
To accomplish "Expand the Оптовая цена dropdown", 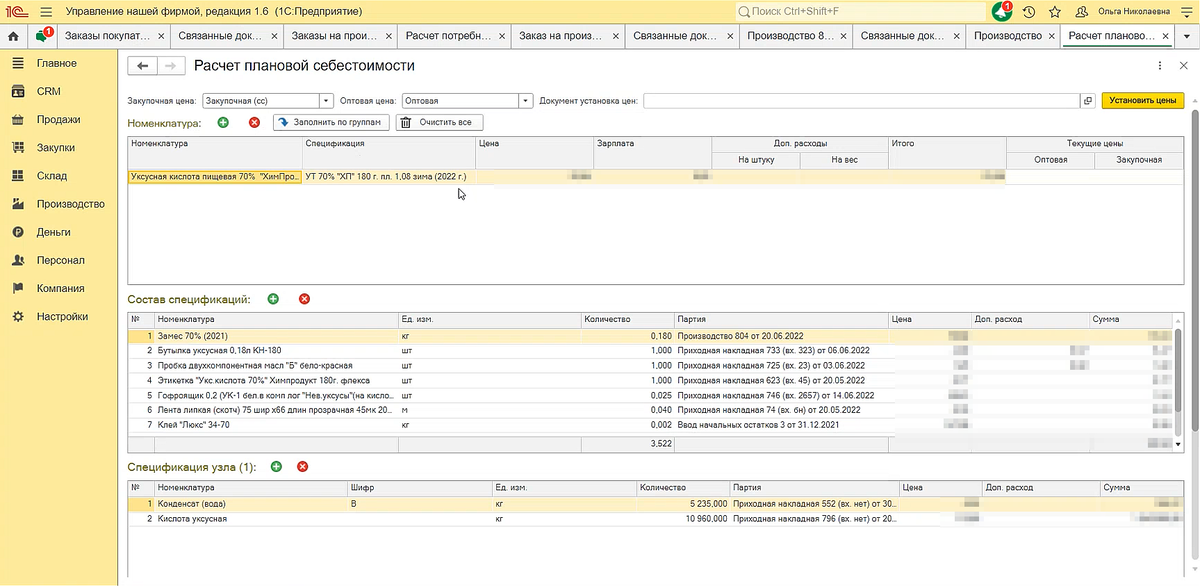I will 525,100.
